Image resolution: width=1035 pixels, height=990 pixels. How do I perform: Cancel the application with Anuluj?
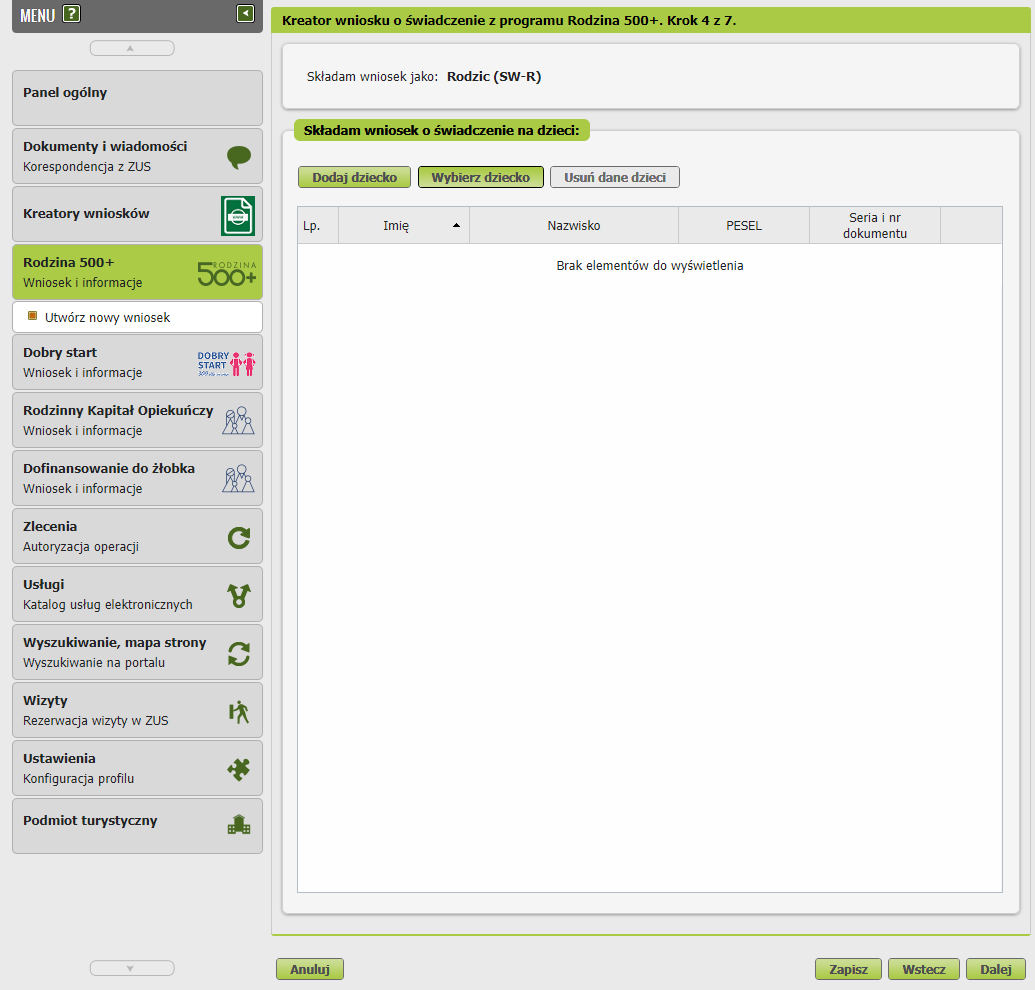pos(310,969)
